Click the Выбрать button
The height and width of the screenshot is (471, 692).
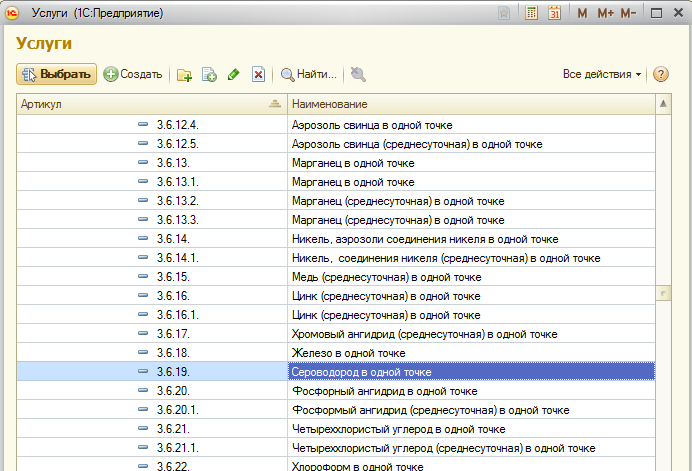click(56, 74)
